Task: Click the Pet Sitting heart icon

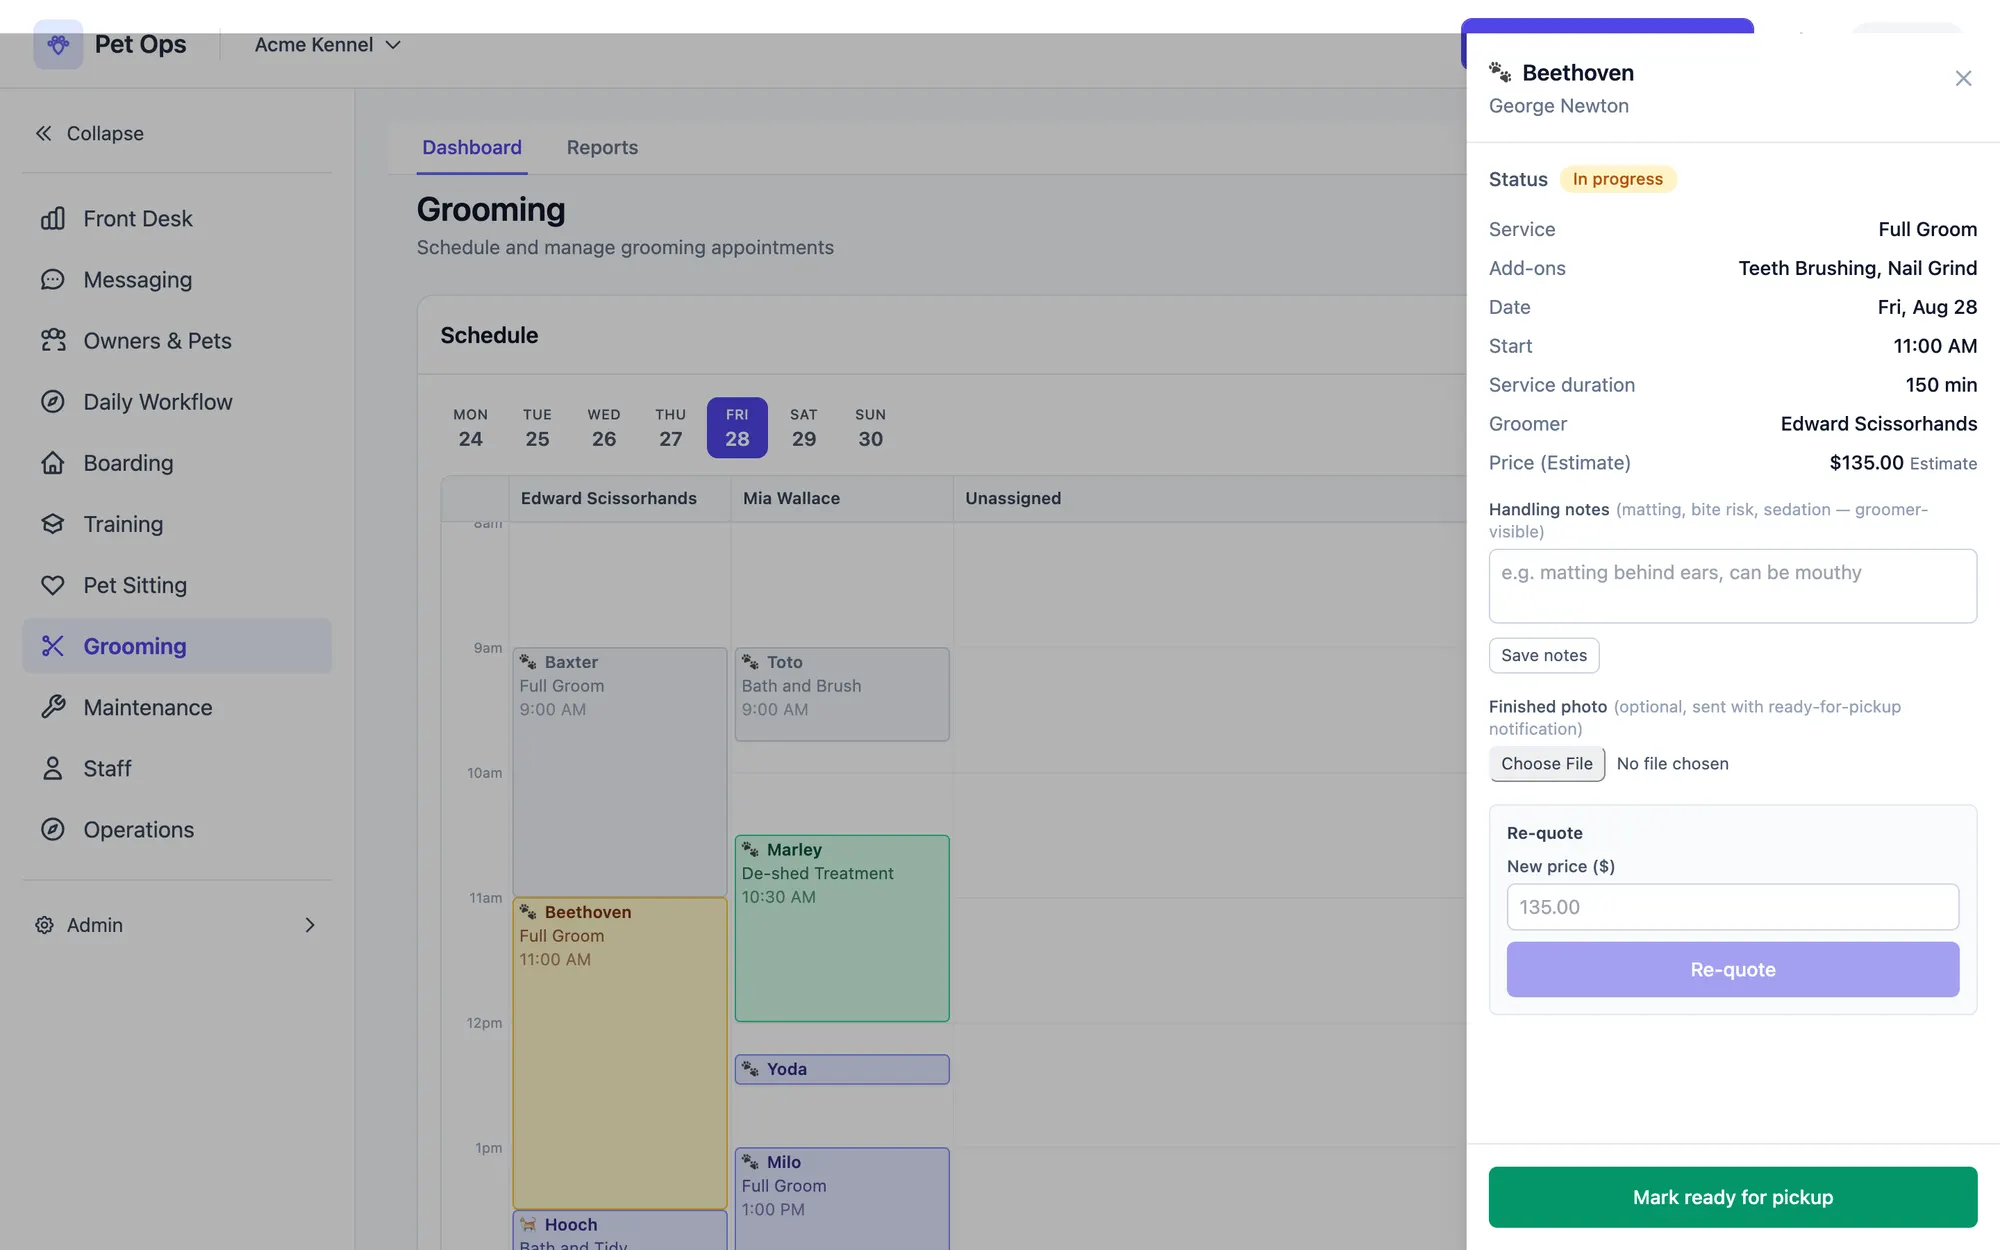Action: (53, 584)
